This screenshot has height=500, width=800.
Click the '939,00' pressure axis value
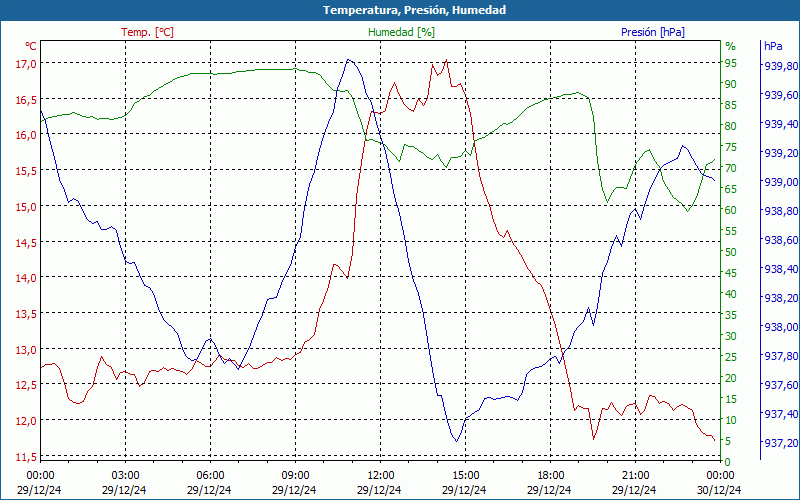click(x=779, y=182)
